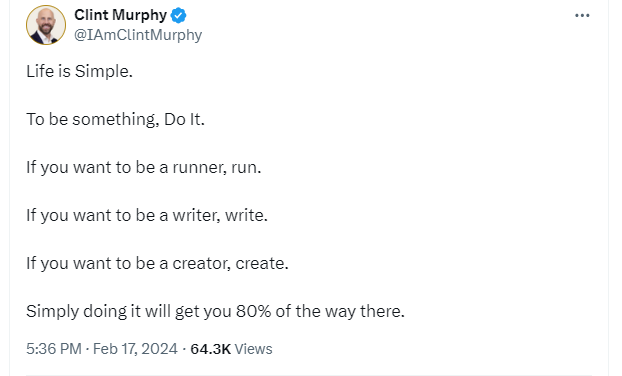
Task: Click the Clint Murphy display name
Action: coord(121,15)
